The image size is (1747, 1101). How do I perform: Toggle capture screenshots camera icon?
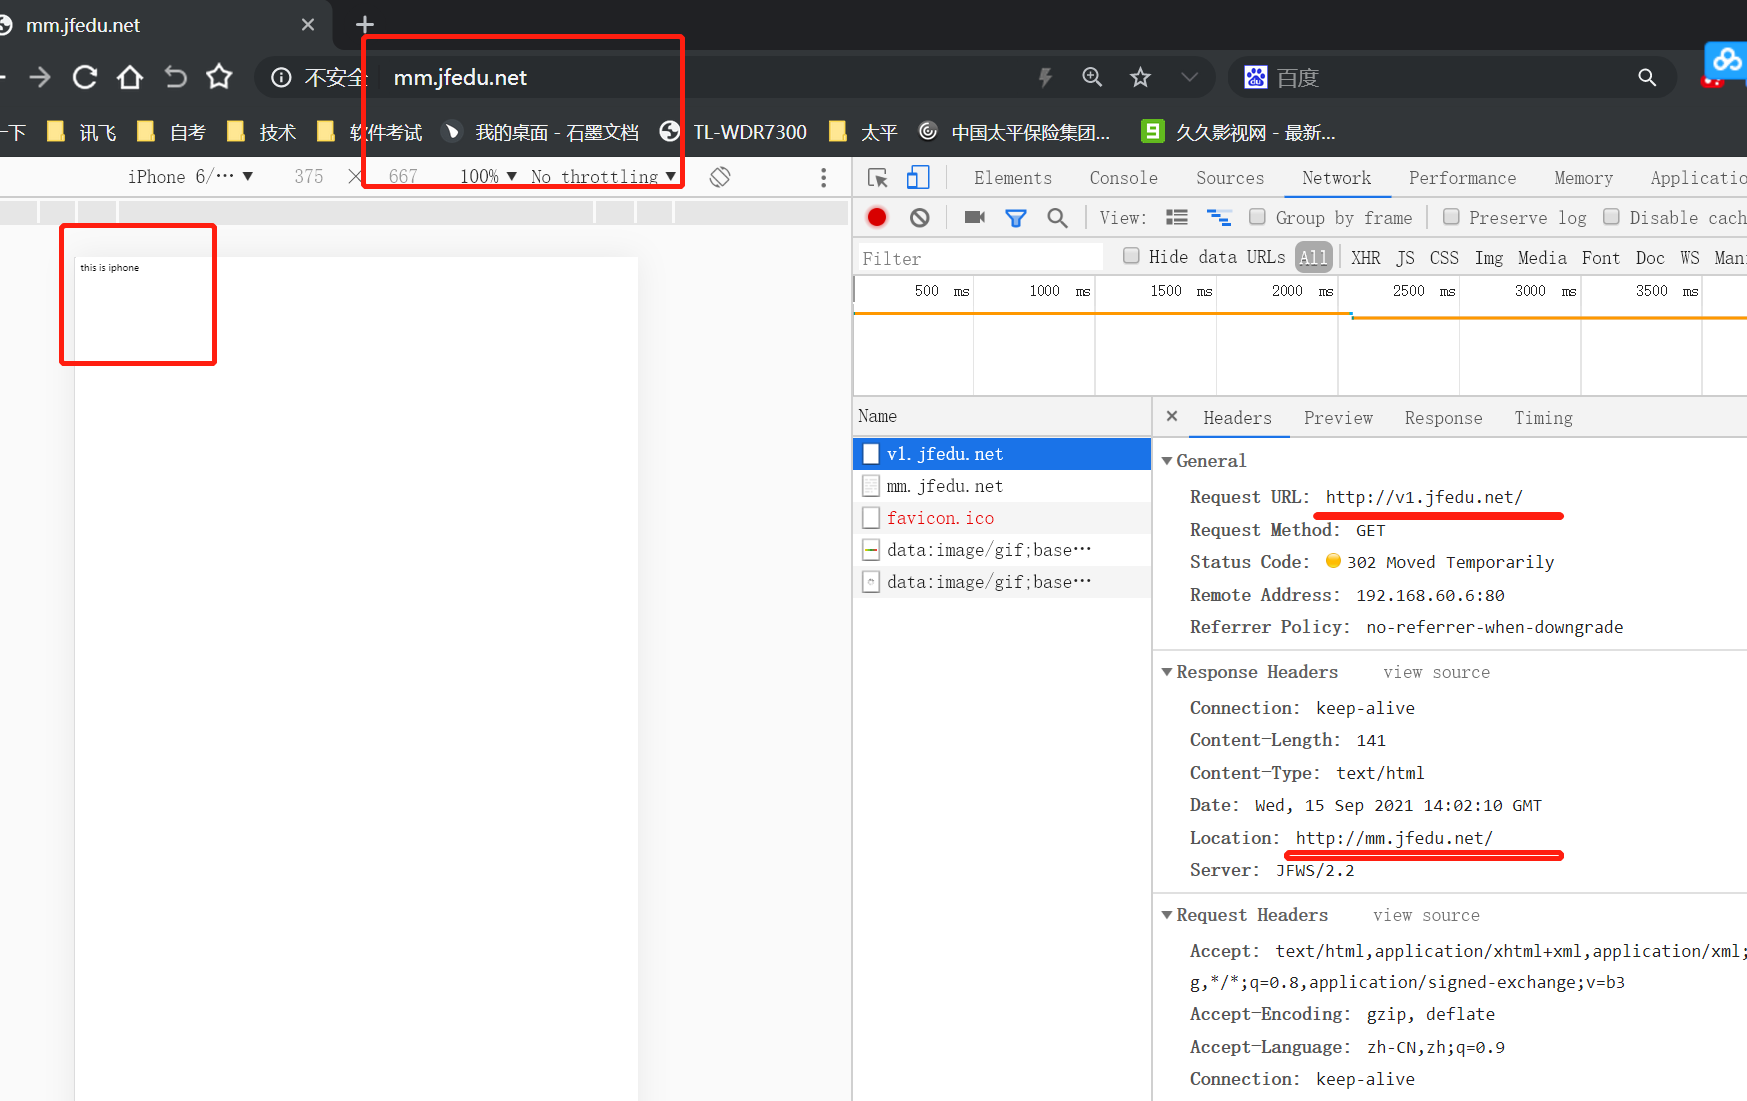tap(975, 217)
